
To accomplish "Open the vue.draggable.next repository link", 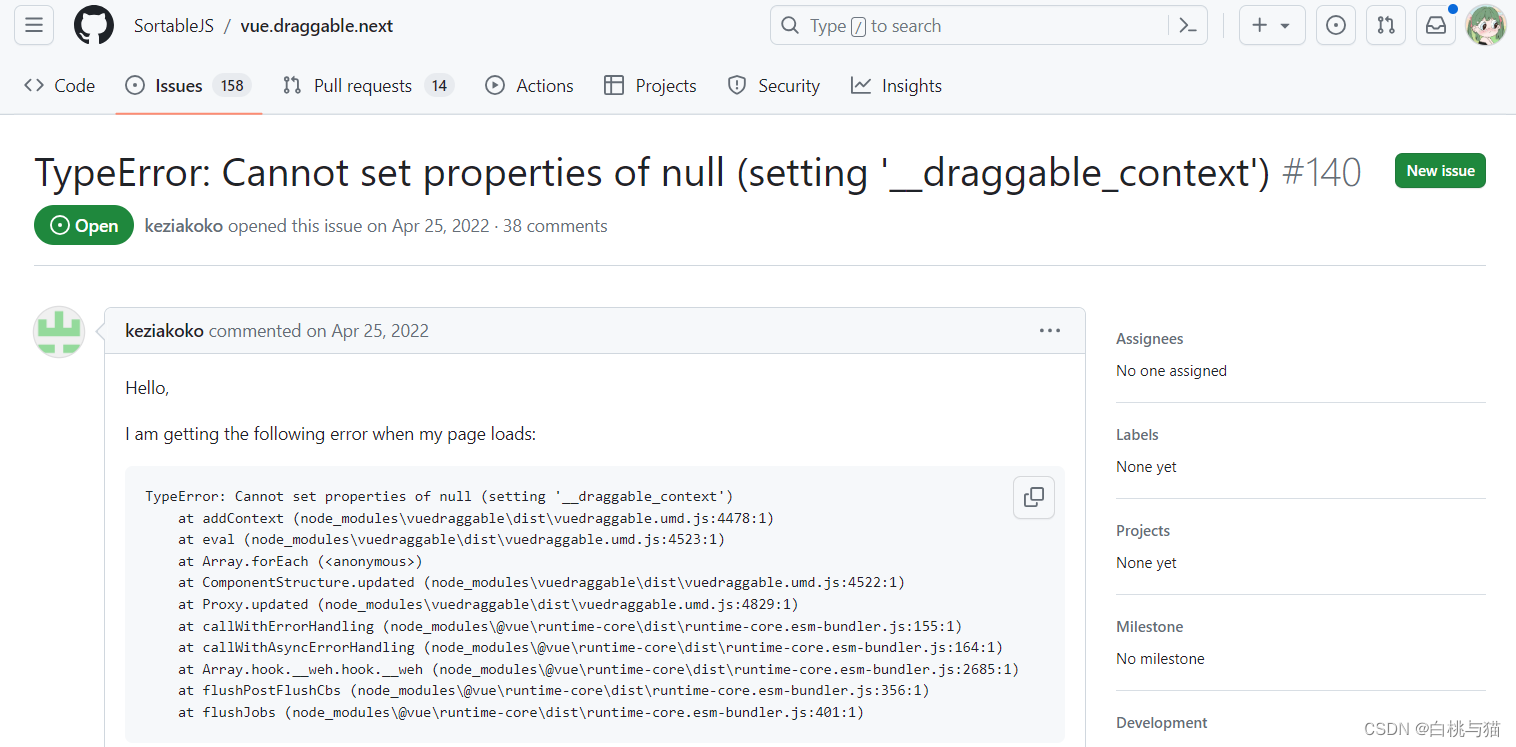I will click(317, 26).
